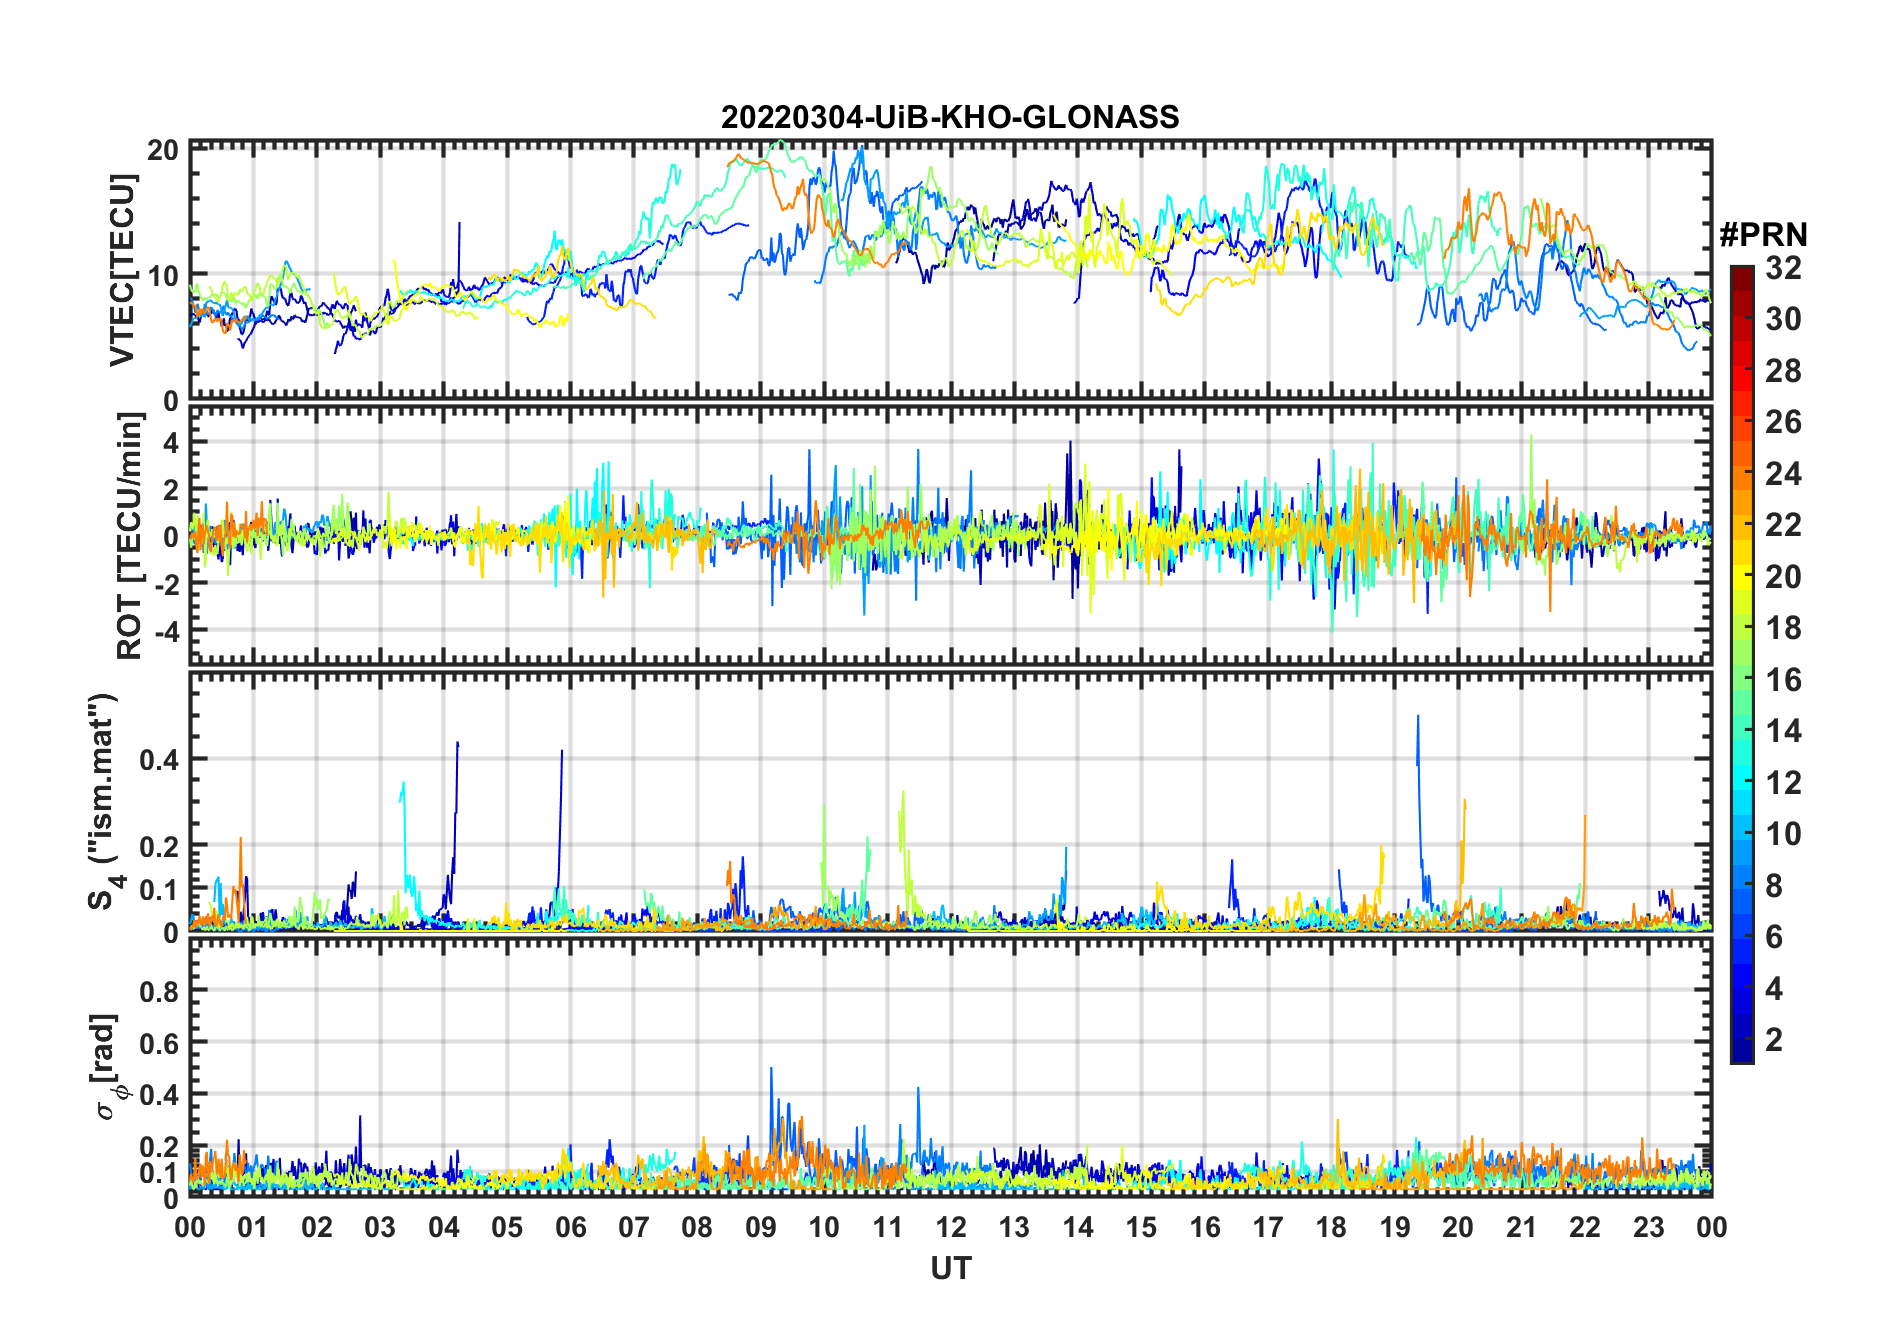
Task: Click the sigma phi [rad] y-axis label
Action: tap(108, 1066)
